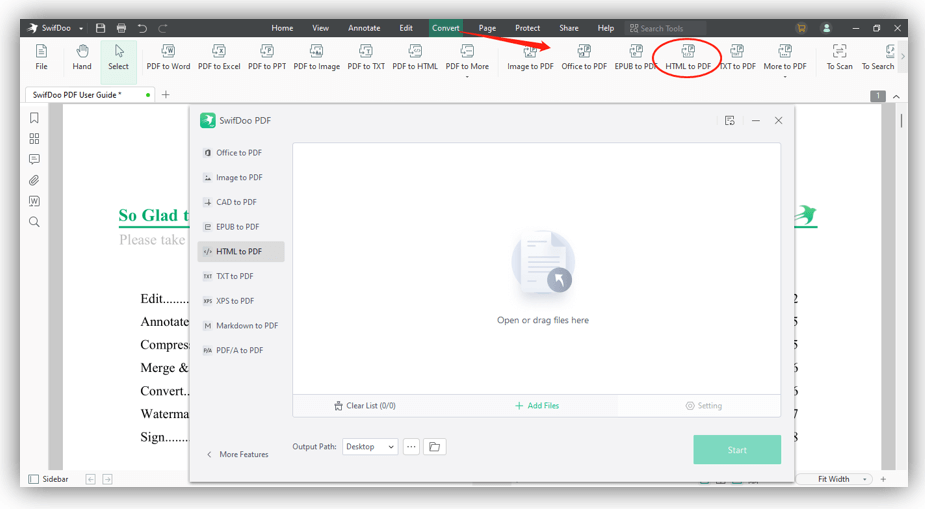The width and height of the screenshot is (925, 509).
Task: Open the View tab
Action: coord(320,28)
